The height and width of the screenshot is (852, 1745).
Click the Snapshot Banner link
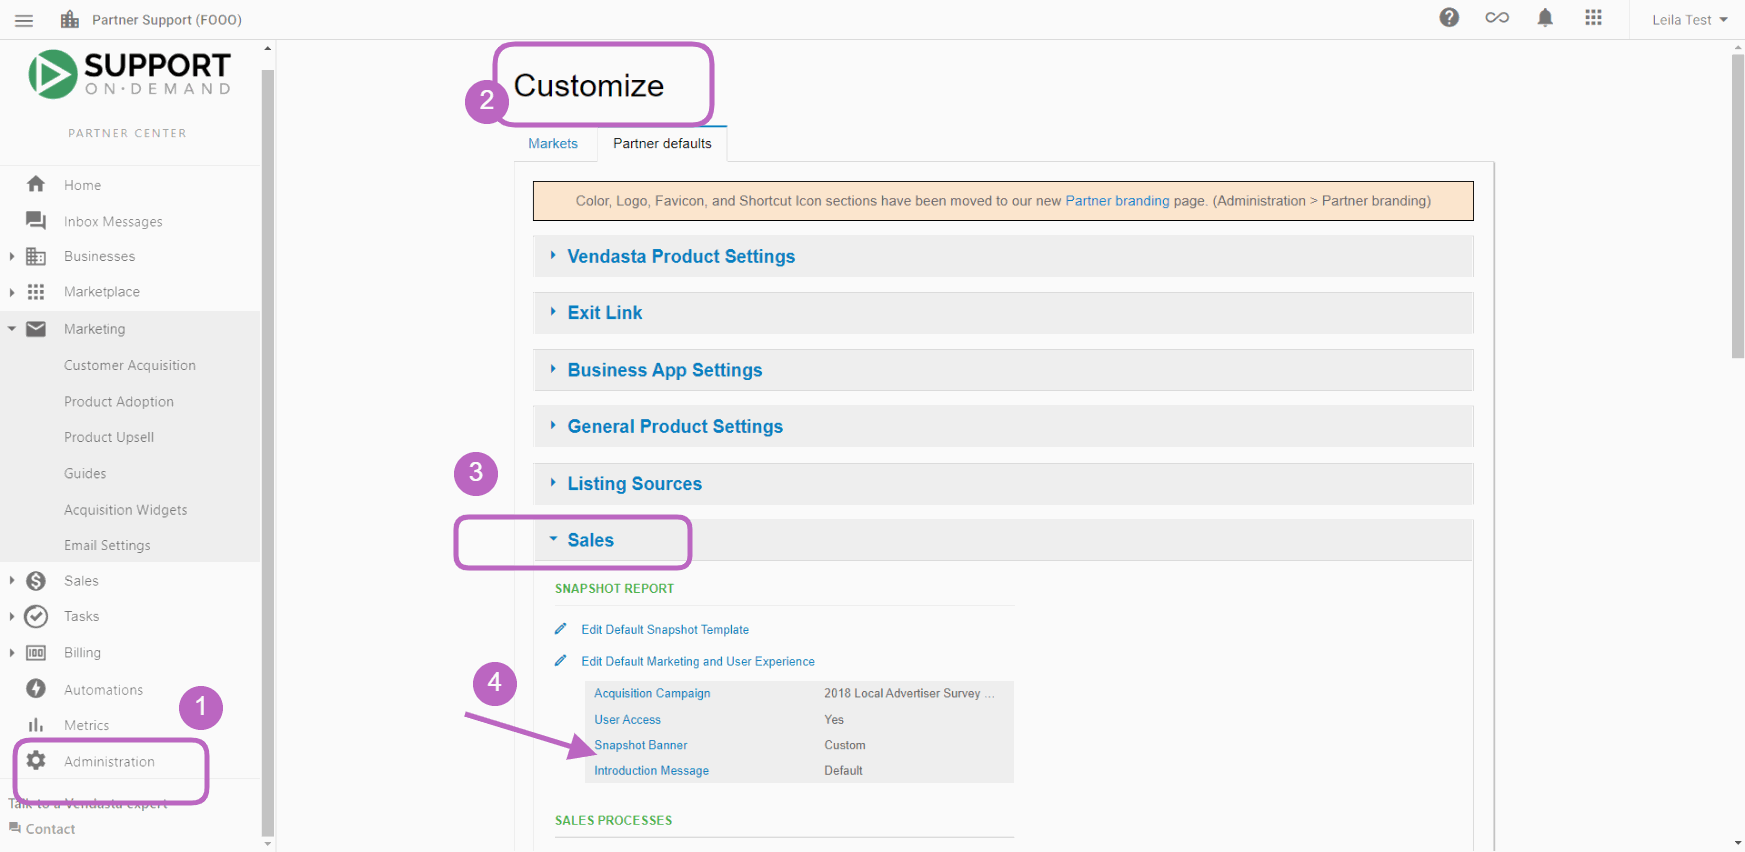640,745
